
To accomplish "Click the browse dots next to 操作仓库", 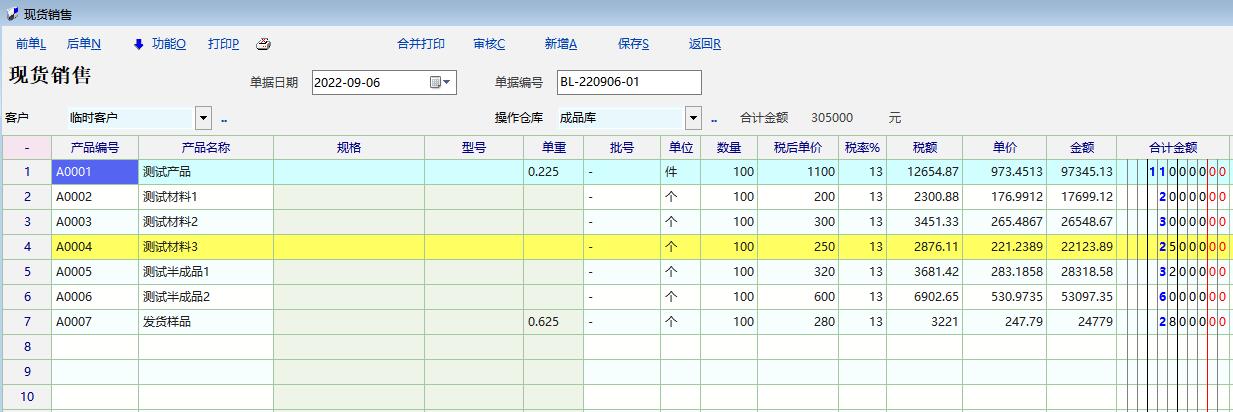I will [714, 118].
